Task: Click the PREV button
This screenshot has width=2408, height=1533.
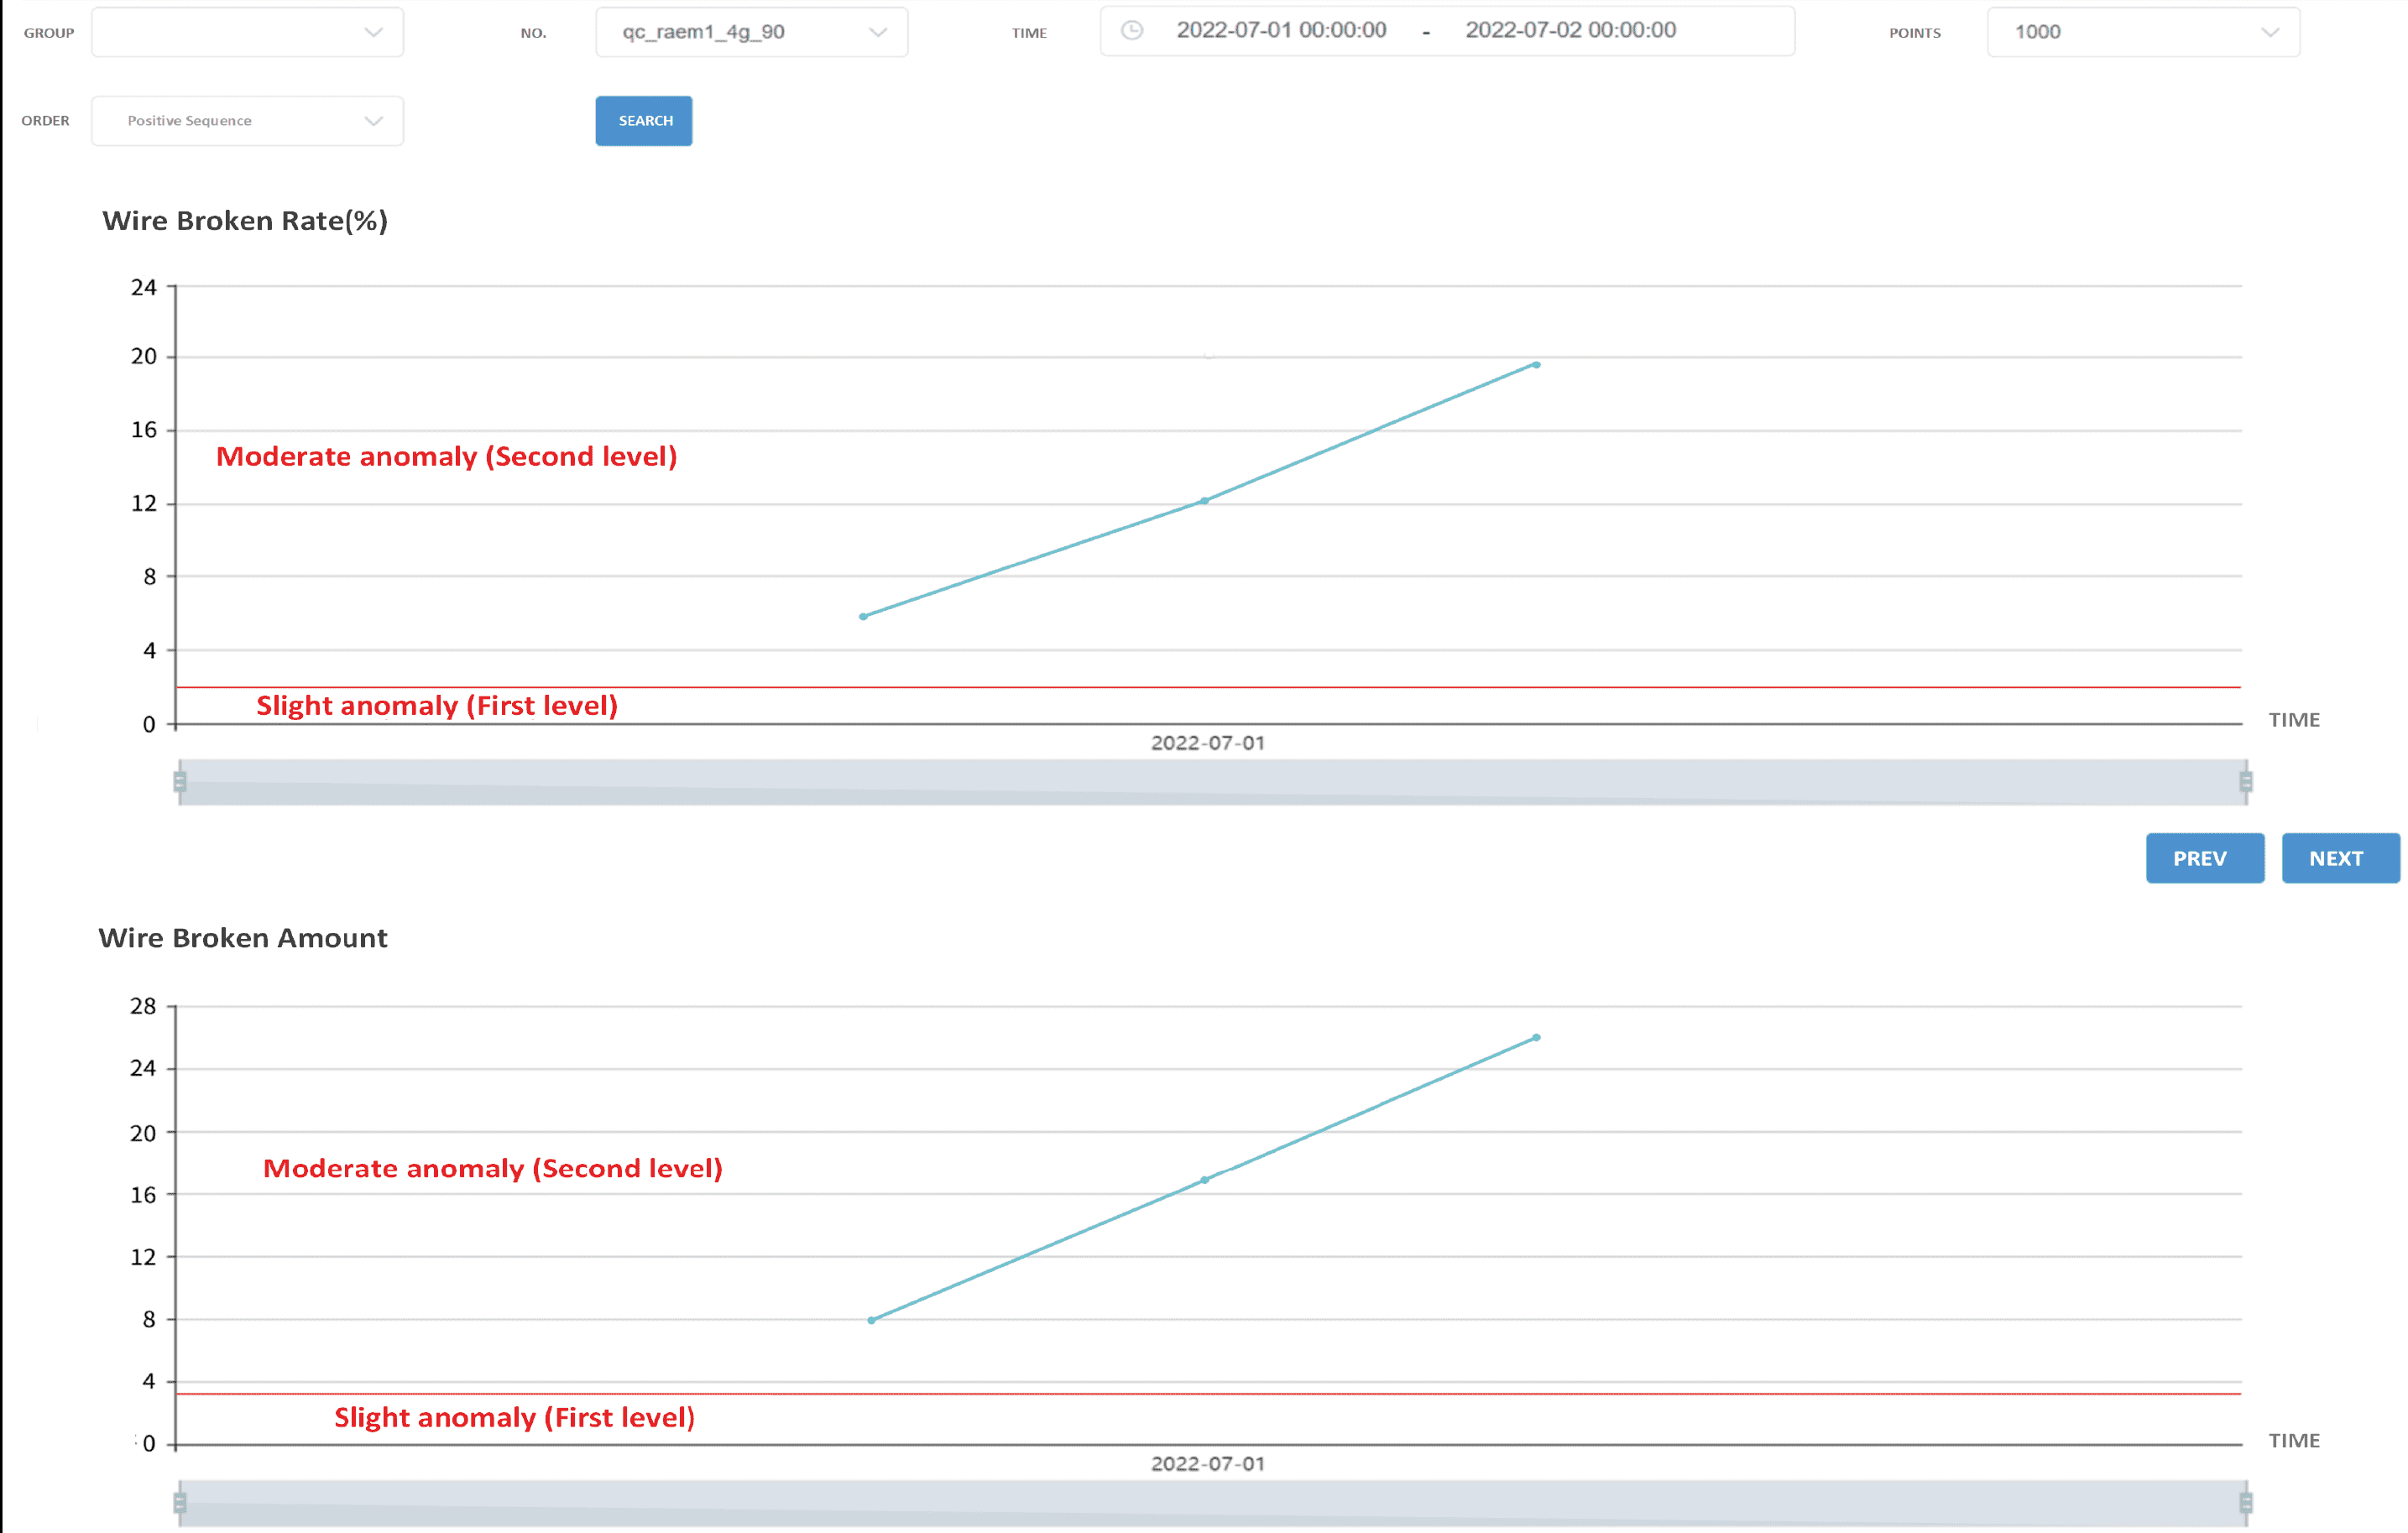Action: [2204, 858]
